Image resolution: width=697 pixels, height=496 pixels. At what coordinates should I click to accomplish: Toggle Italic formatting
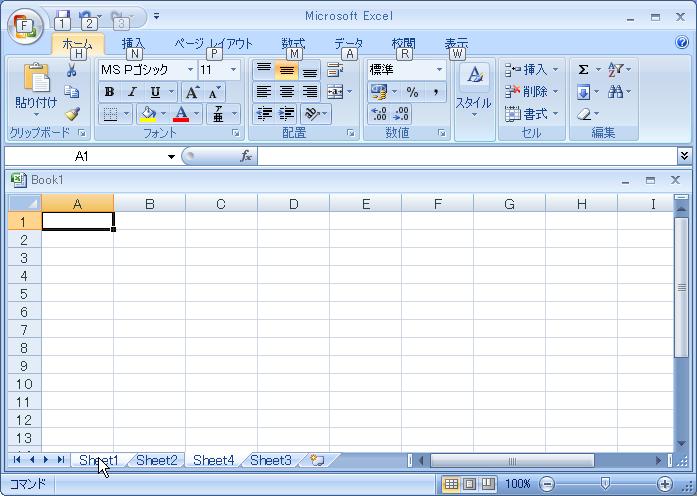(x=132, y=92)
